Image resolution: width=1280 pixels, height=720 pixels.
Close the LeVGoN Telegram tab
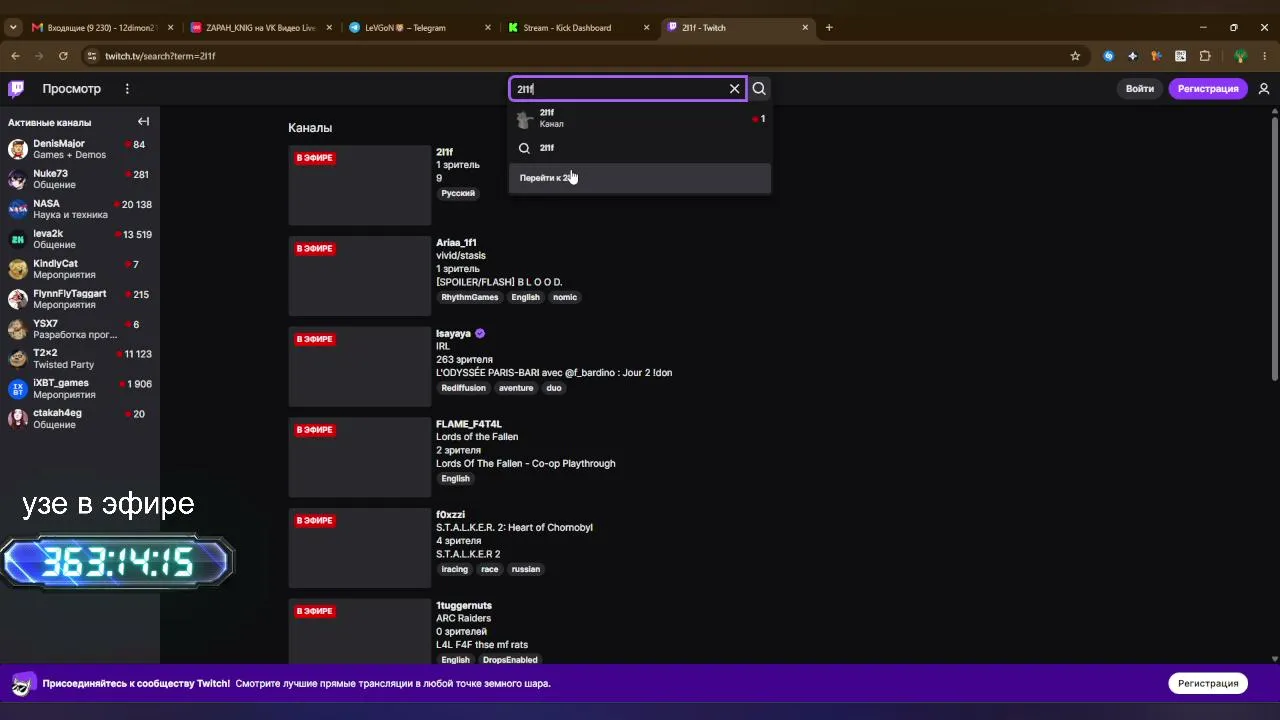487,28
